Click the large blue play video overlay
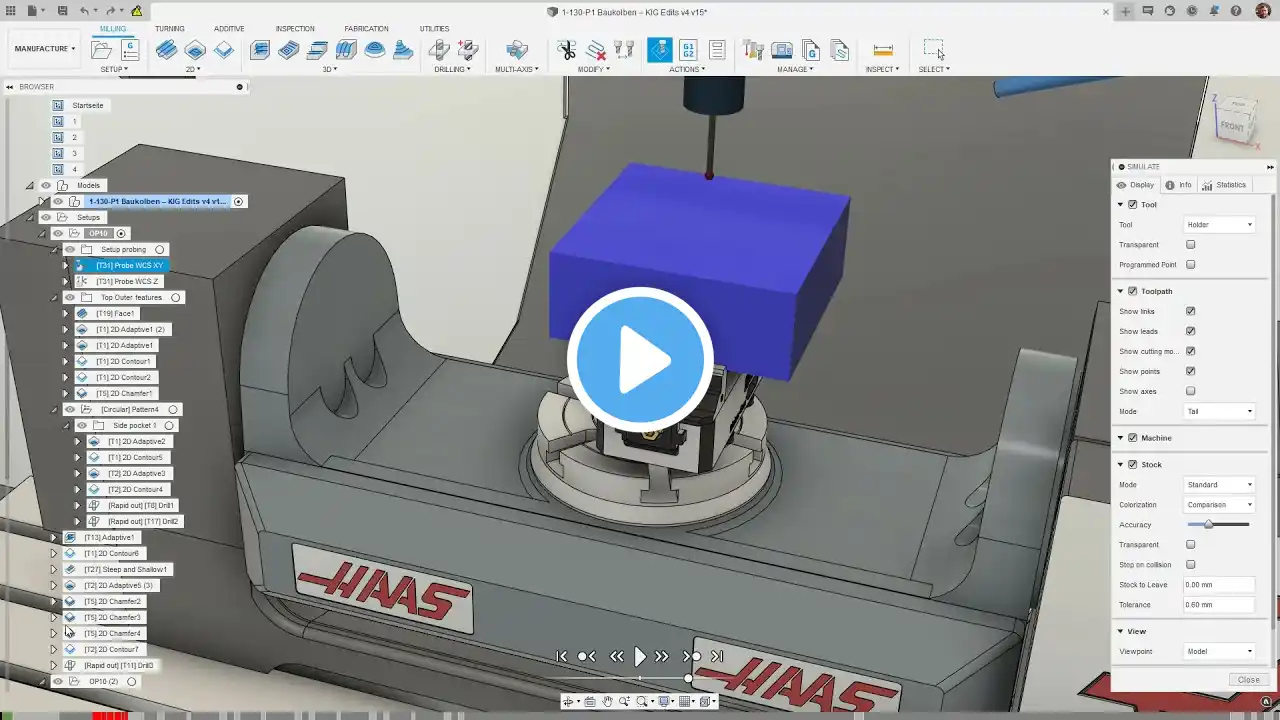 point(640,360)
